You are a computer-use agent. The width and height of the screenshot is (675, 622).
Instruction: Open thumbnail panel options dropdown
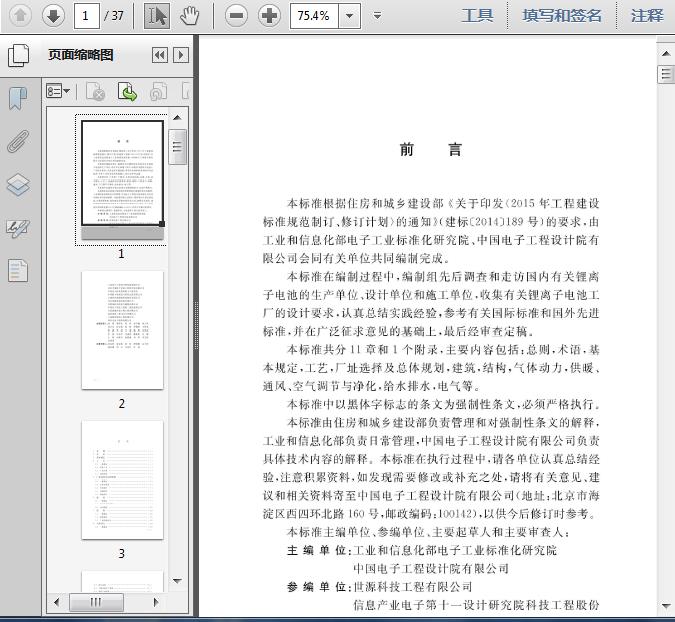[x=58, y=92]
